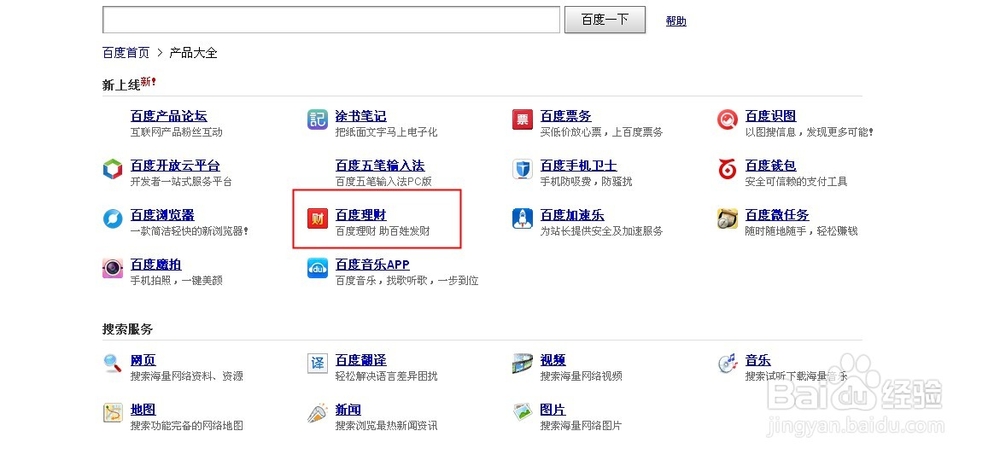Click the text 为站长提供安全及加速服务
The height and width of the screenshot is (460, 1000).
tap(601, 231)
